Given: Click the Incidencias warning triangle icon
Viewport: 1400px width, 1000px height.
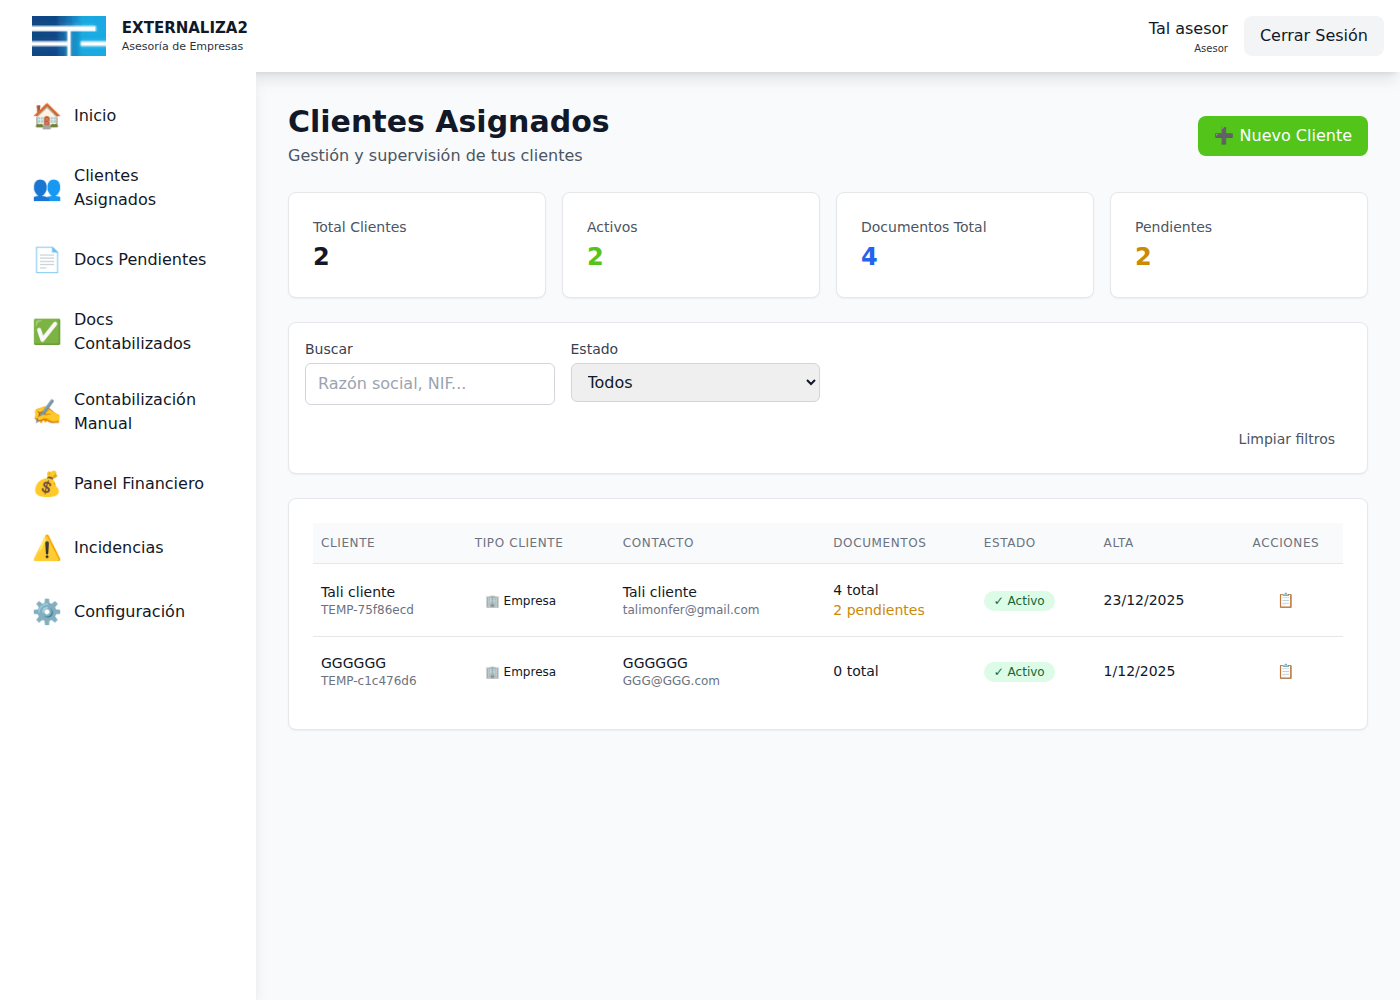Looking at the screenshot, I should pyautogui.click(x=46, y=548).
